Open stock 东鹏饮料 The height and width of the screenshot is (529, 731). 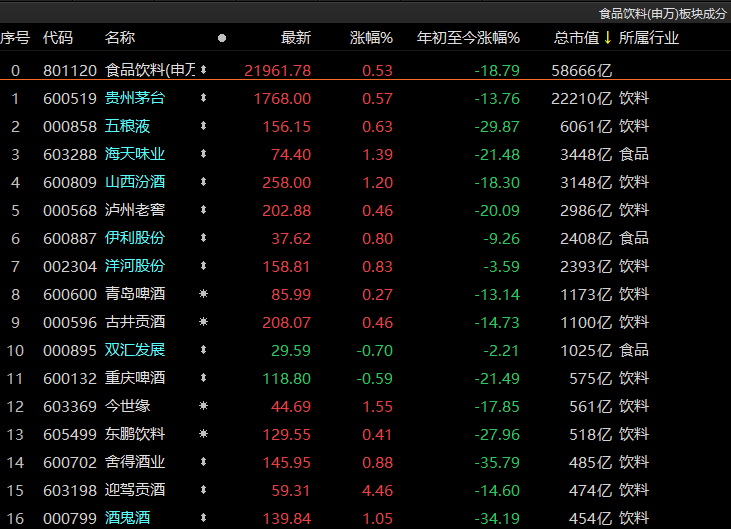135,433
